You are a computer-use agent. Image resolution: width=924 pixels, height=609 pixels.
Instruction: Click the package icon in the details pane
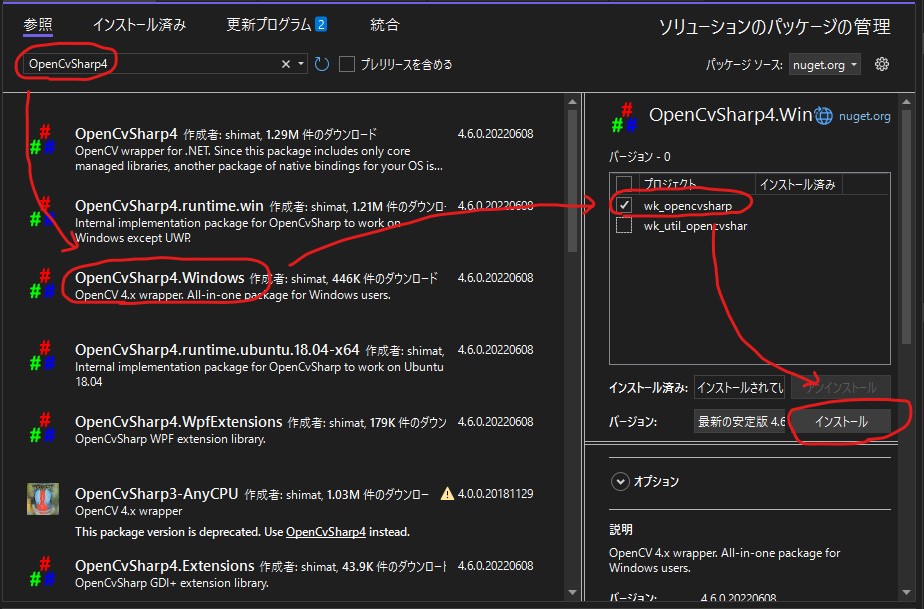[x=623, y=117]
